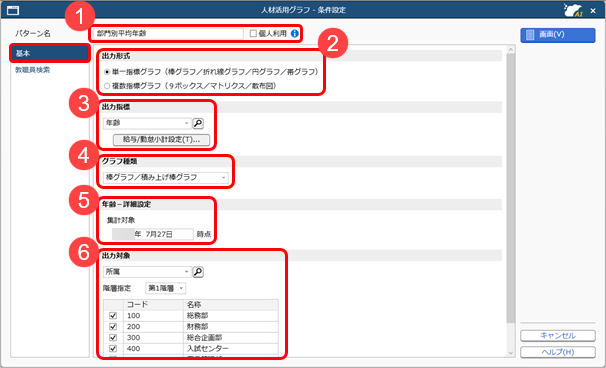Enable the 個人利用 checkbox

253,34
